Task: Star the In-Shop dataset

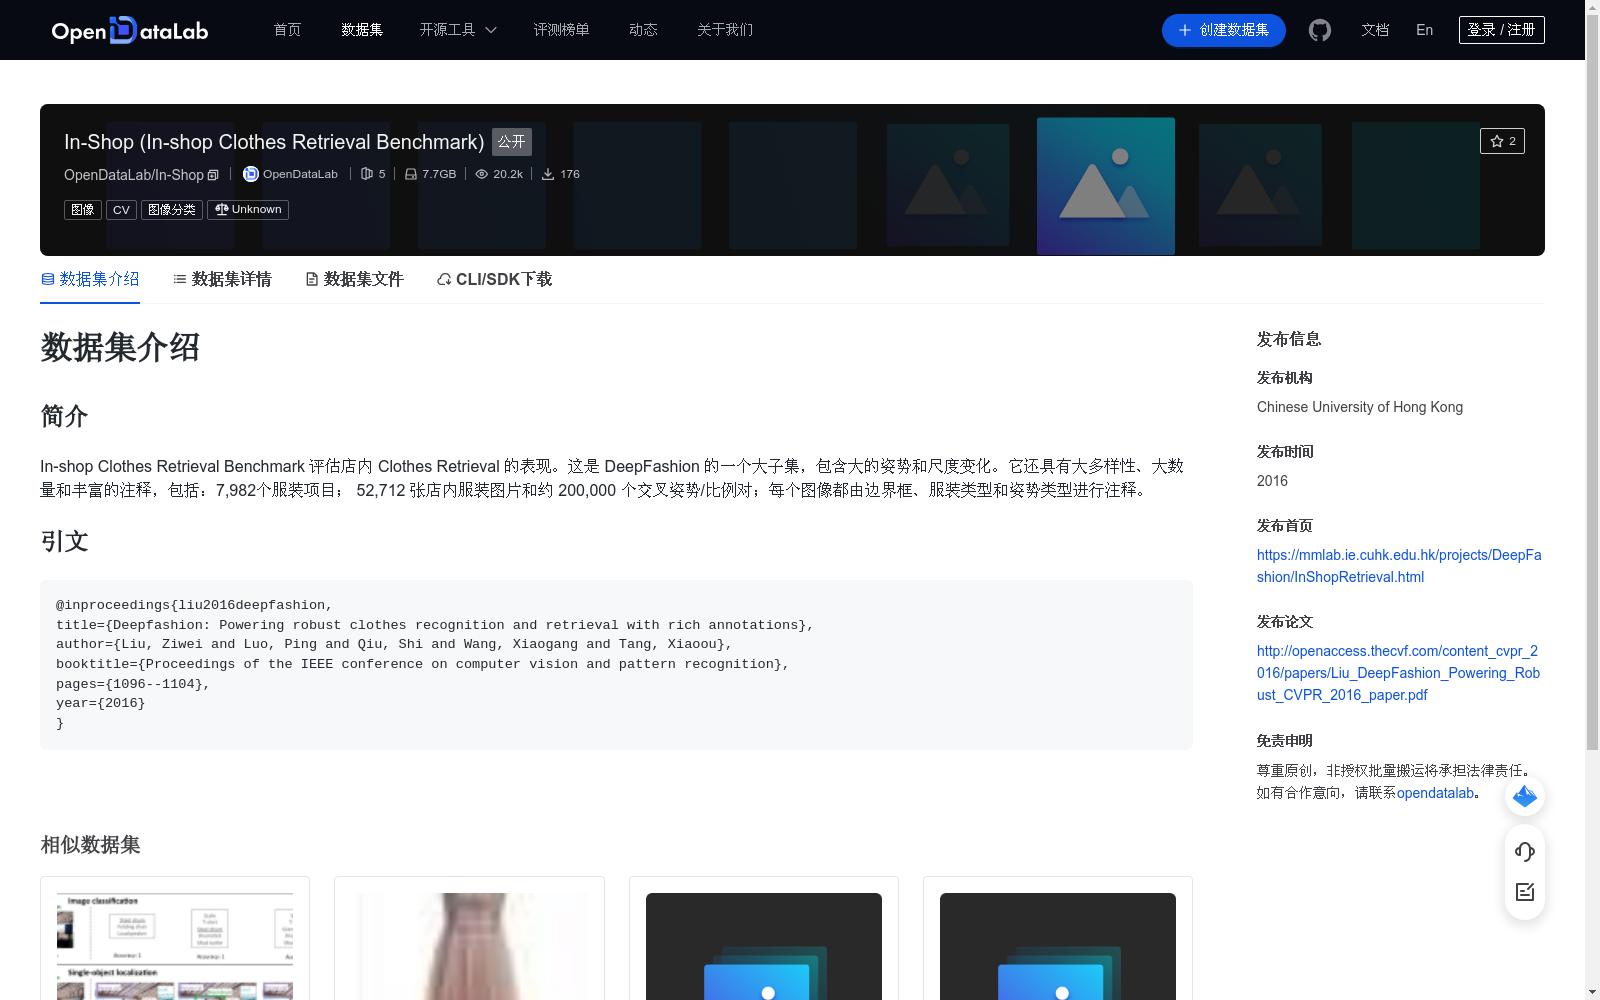Action: [x=1502, y=141]
